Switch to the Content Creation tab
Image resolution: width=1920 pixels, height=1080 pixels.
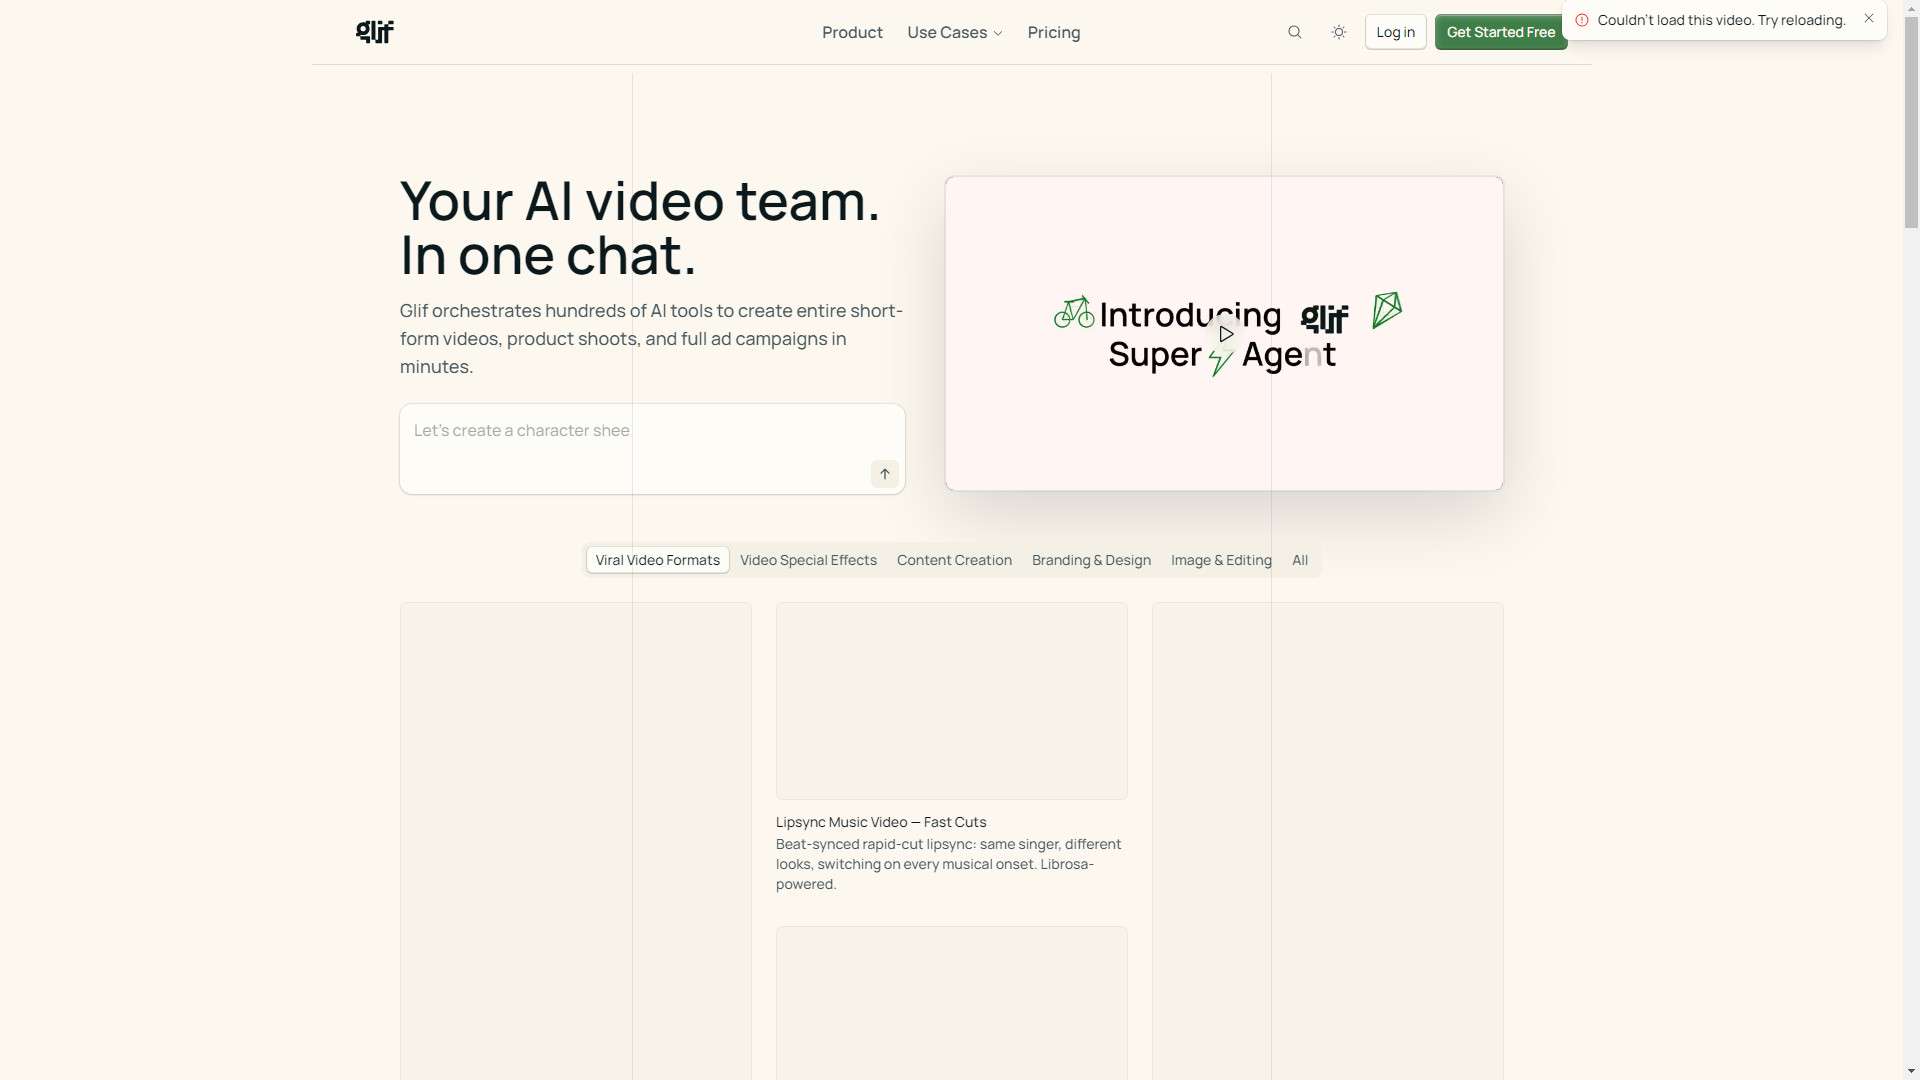tap(954, 560)
